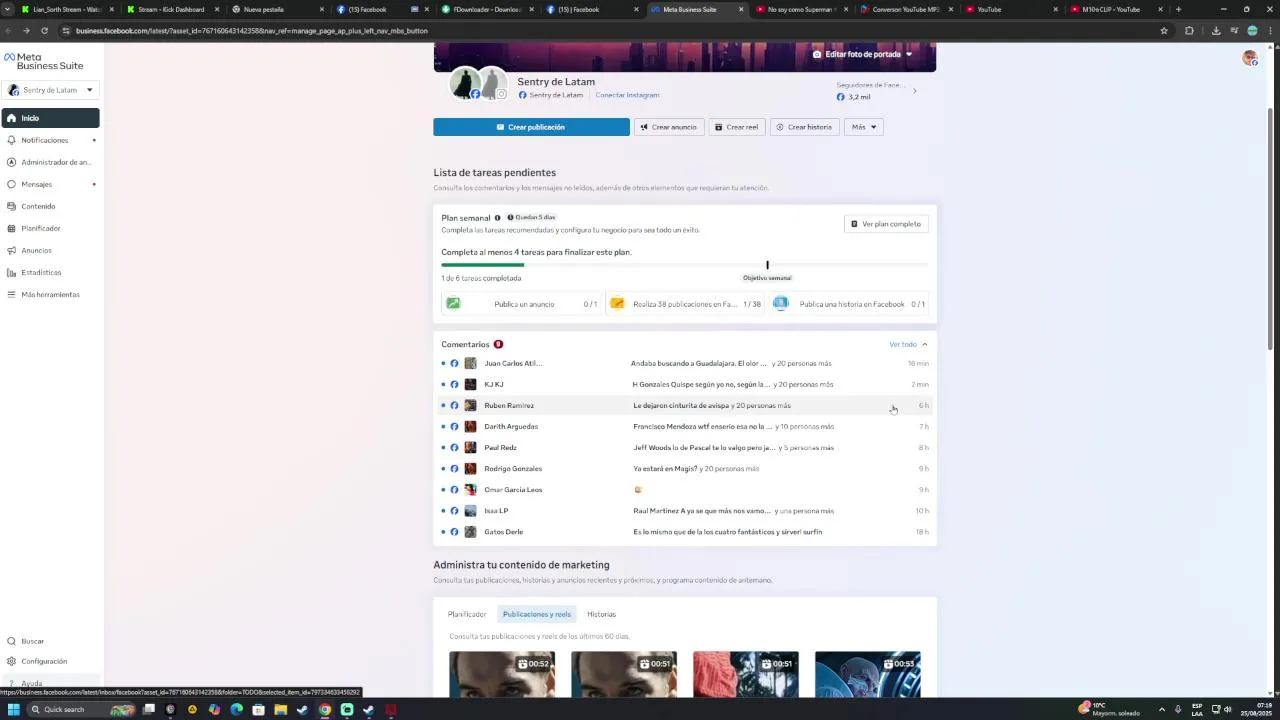Open comment from Paul Redz
1280x720 pixels.
pyautogui.click(x=685, y=447)
